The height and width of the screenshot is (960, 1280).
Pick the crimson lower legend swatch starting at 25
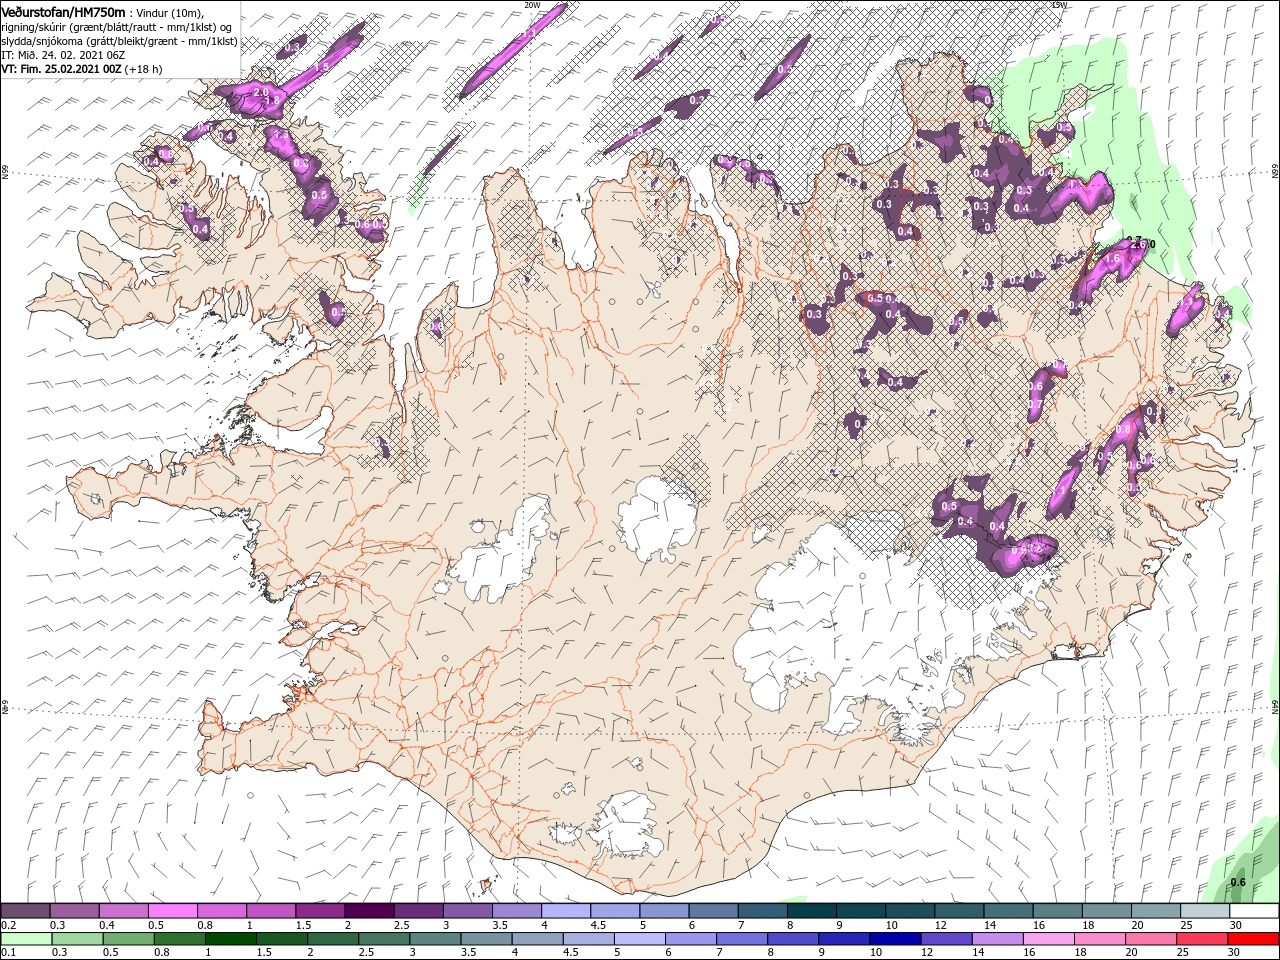coord(1201,939)
